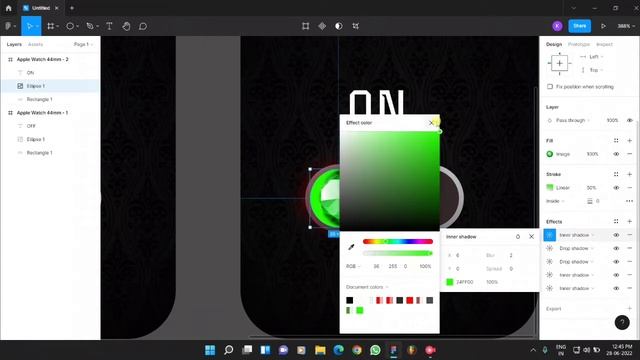Switch to the Prototype tab
Image resolution: width=640 pixels, height=360 pixels.
coord(579,44)
